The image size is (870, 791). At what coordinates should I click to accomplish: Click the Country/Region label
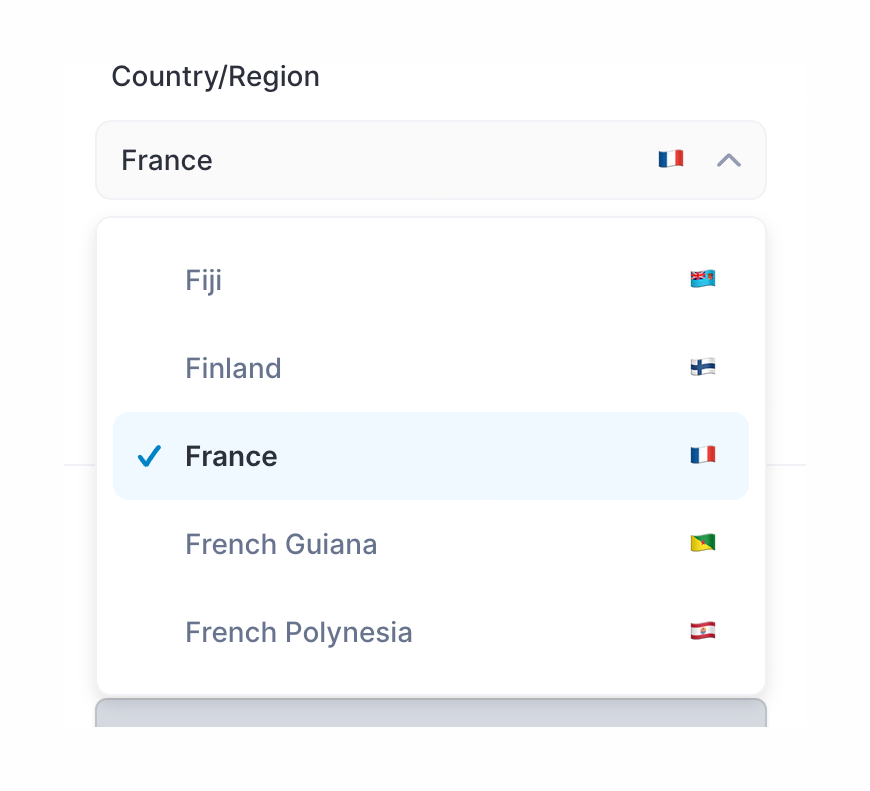(216, 76)
